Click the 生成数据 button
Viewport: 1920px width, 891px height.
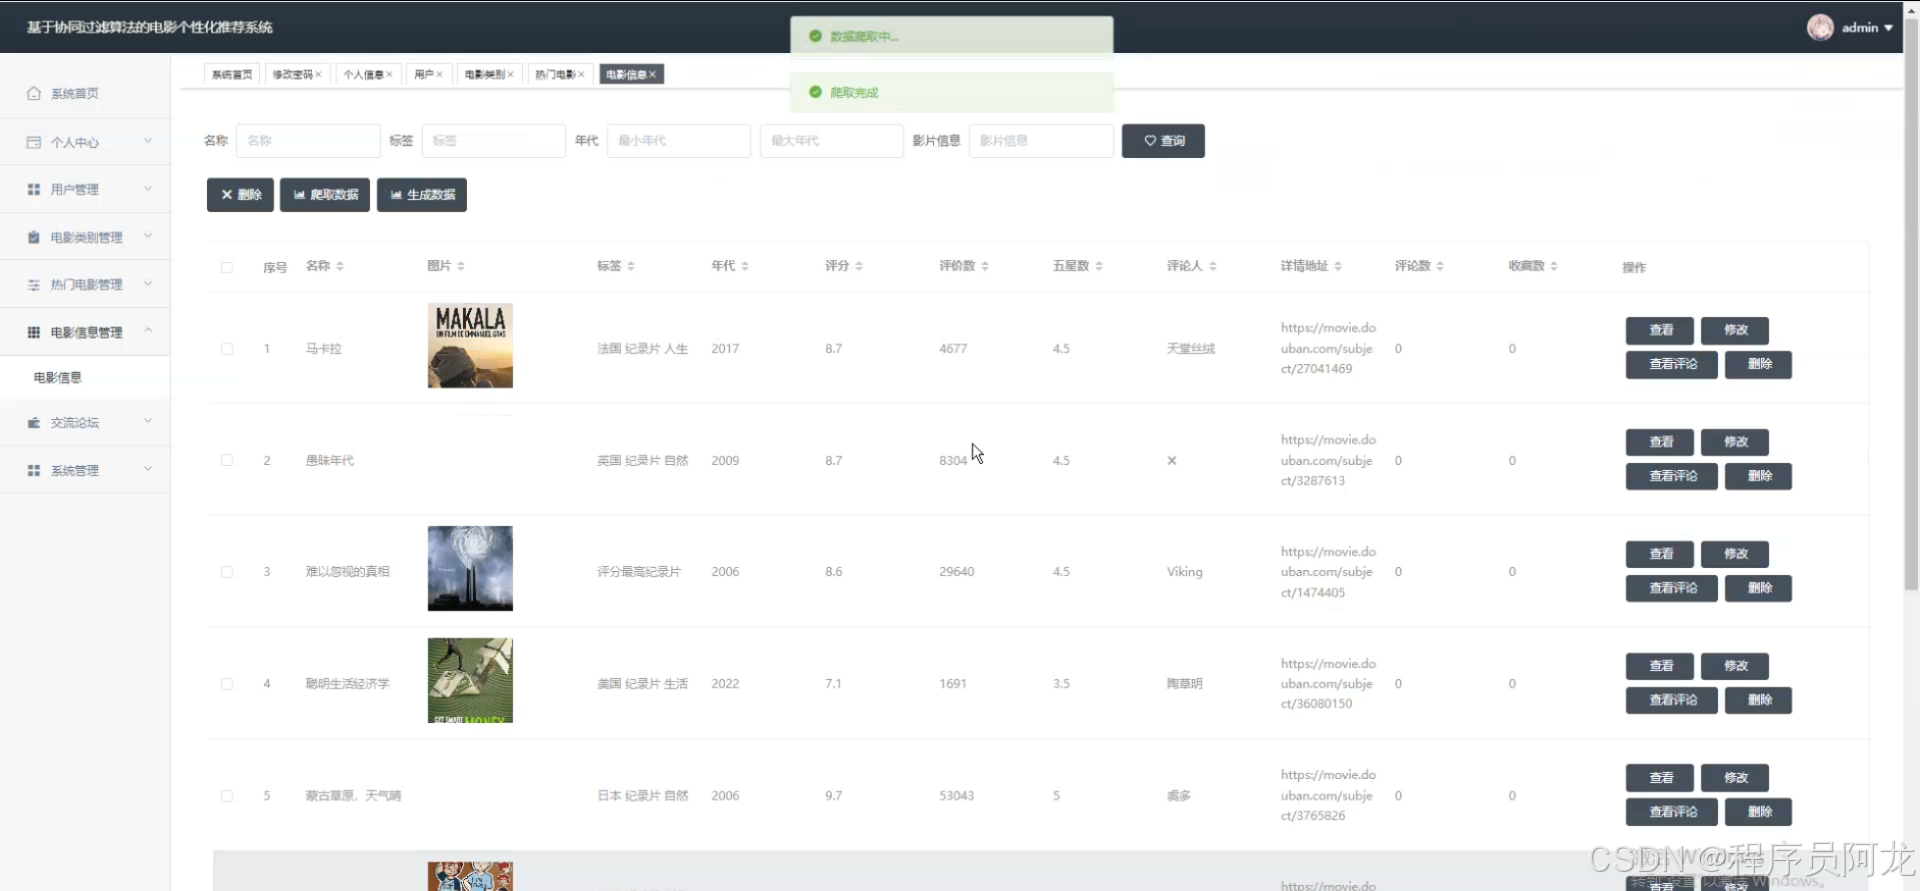(422, 195)
